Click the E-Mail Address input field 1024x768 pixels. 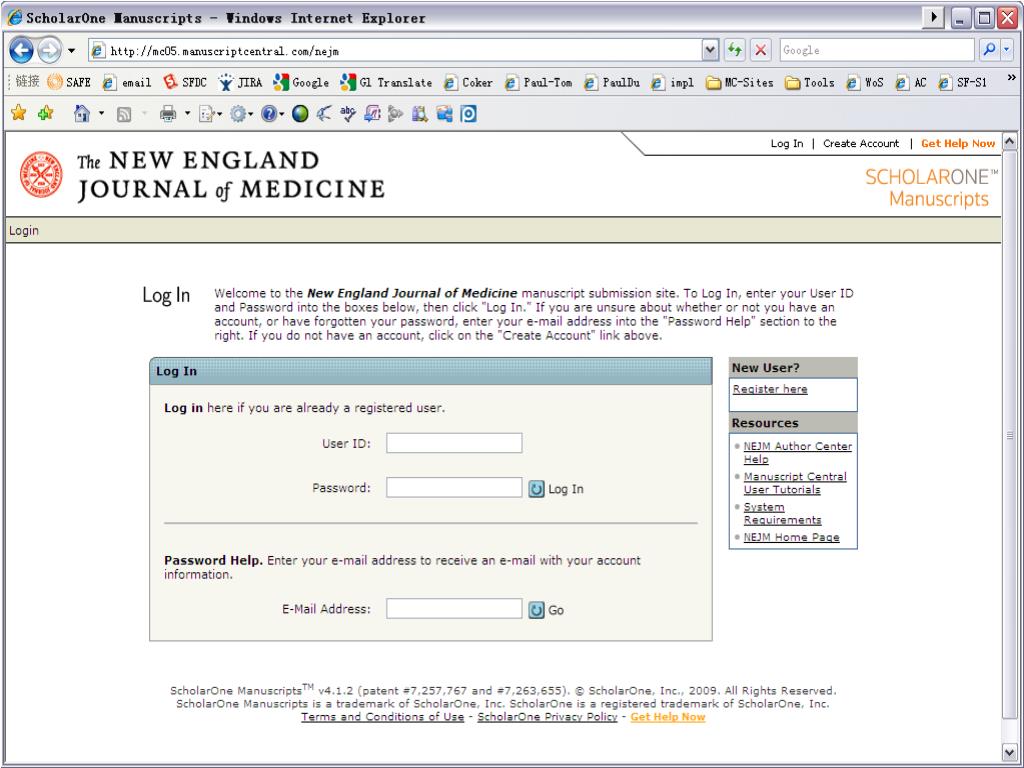click(454, 609)
